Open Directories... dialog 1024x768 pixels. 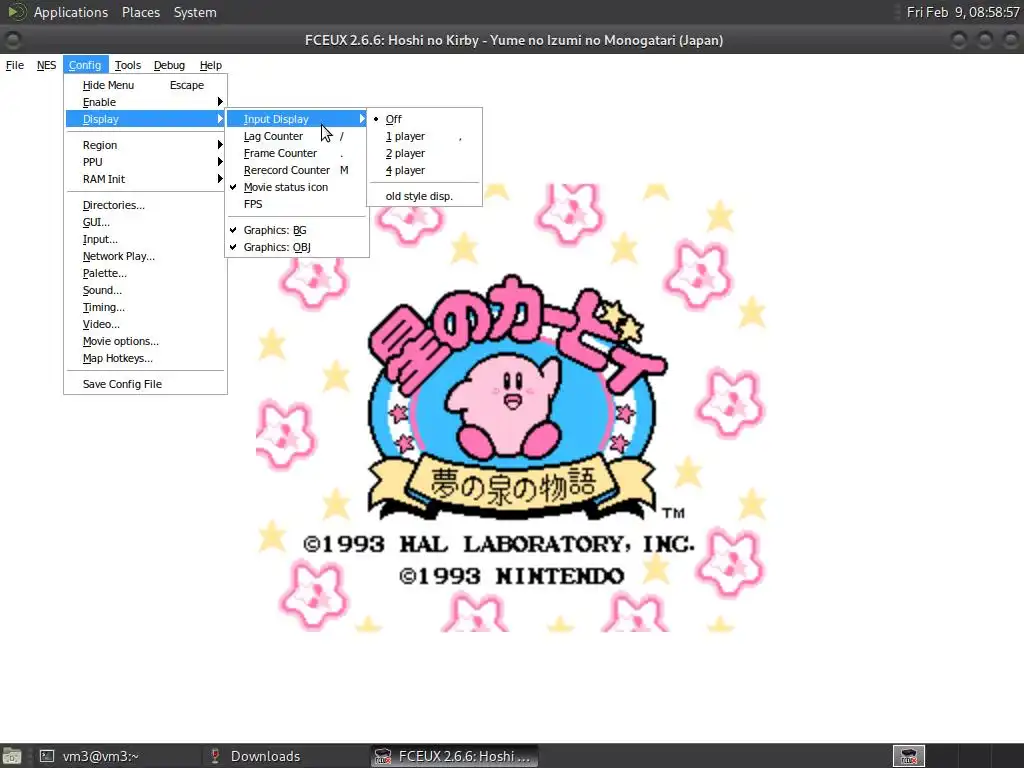[x=145, y=205]
